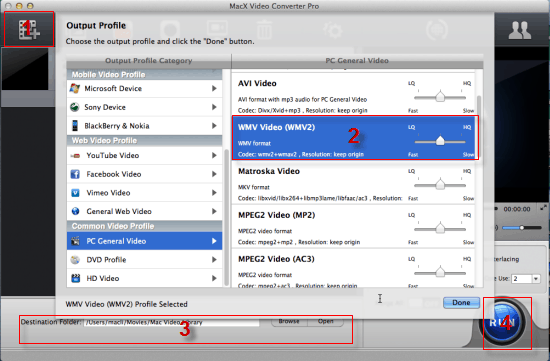The height and width of the screenshot is (361, 550).
Task: Expand the DVD Profile arrow
Action: (x=214, y=260)
